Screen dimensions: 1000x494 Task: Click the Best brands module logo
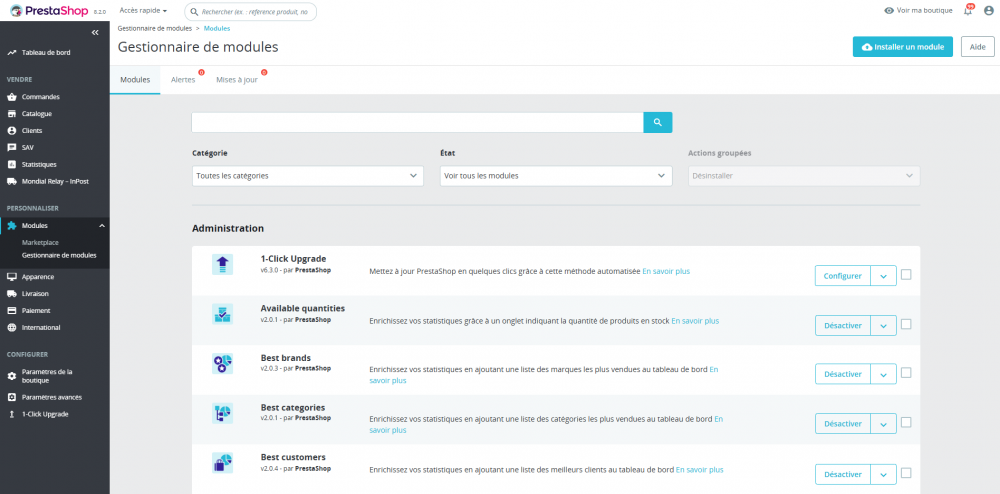pos(223,363)
